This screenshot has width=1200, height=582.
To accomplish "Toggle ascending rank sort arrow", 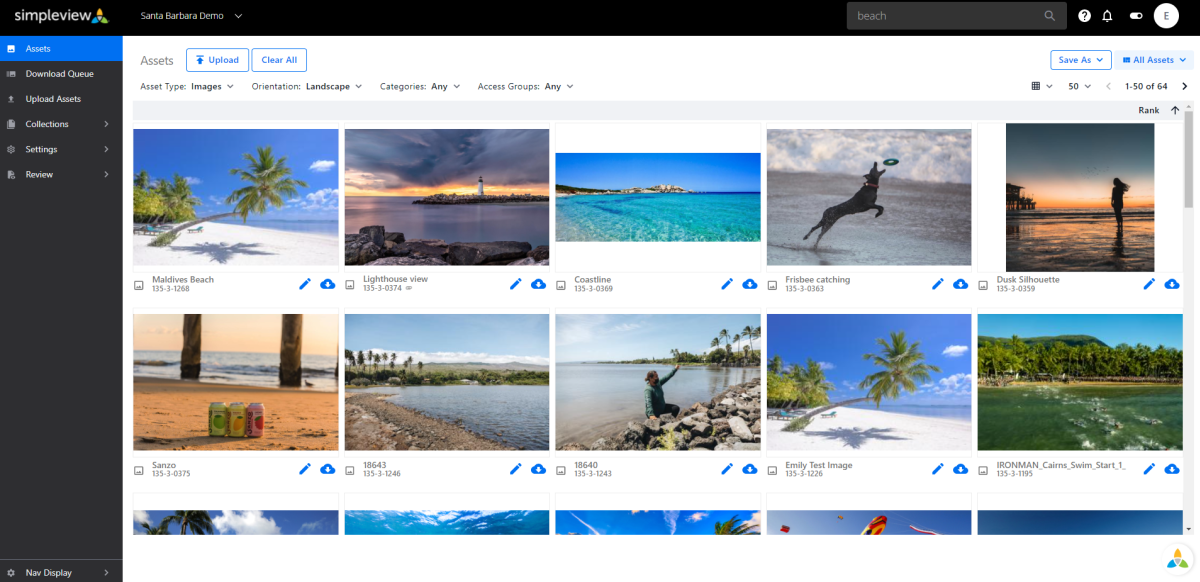I will tap(1174, 111).
